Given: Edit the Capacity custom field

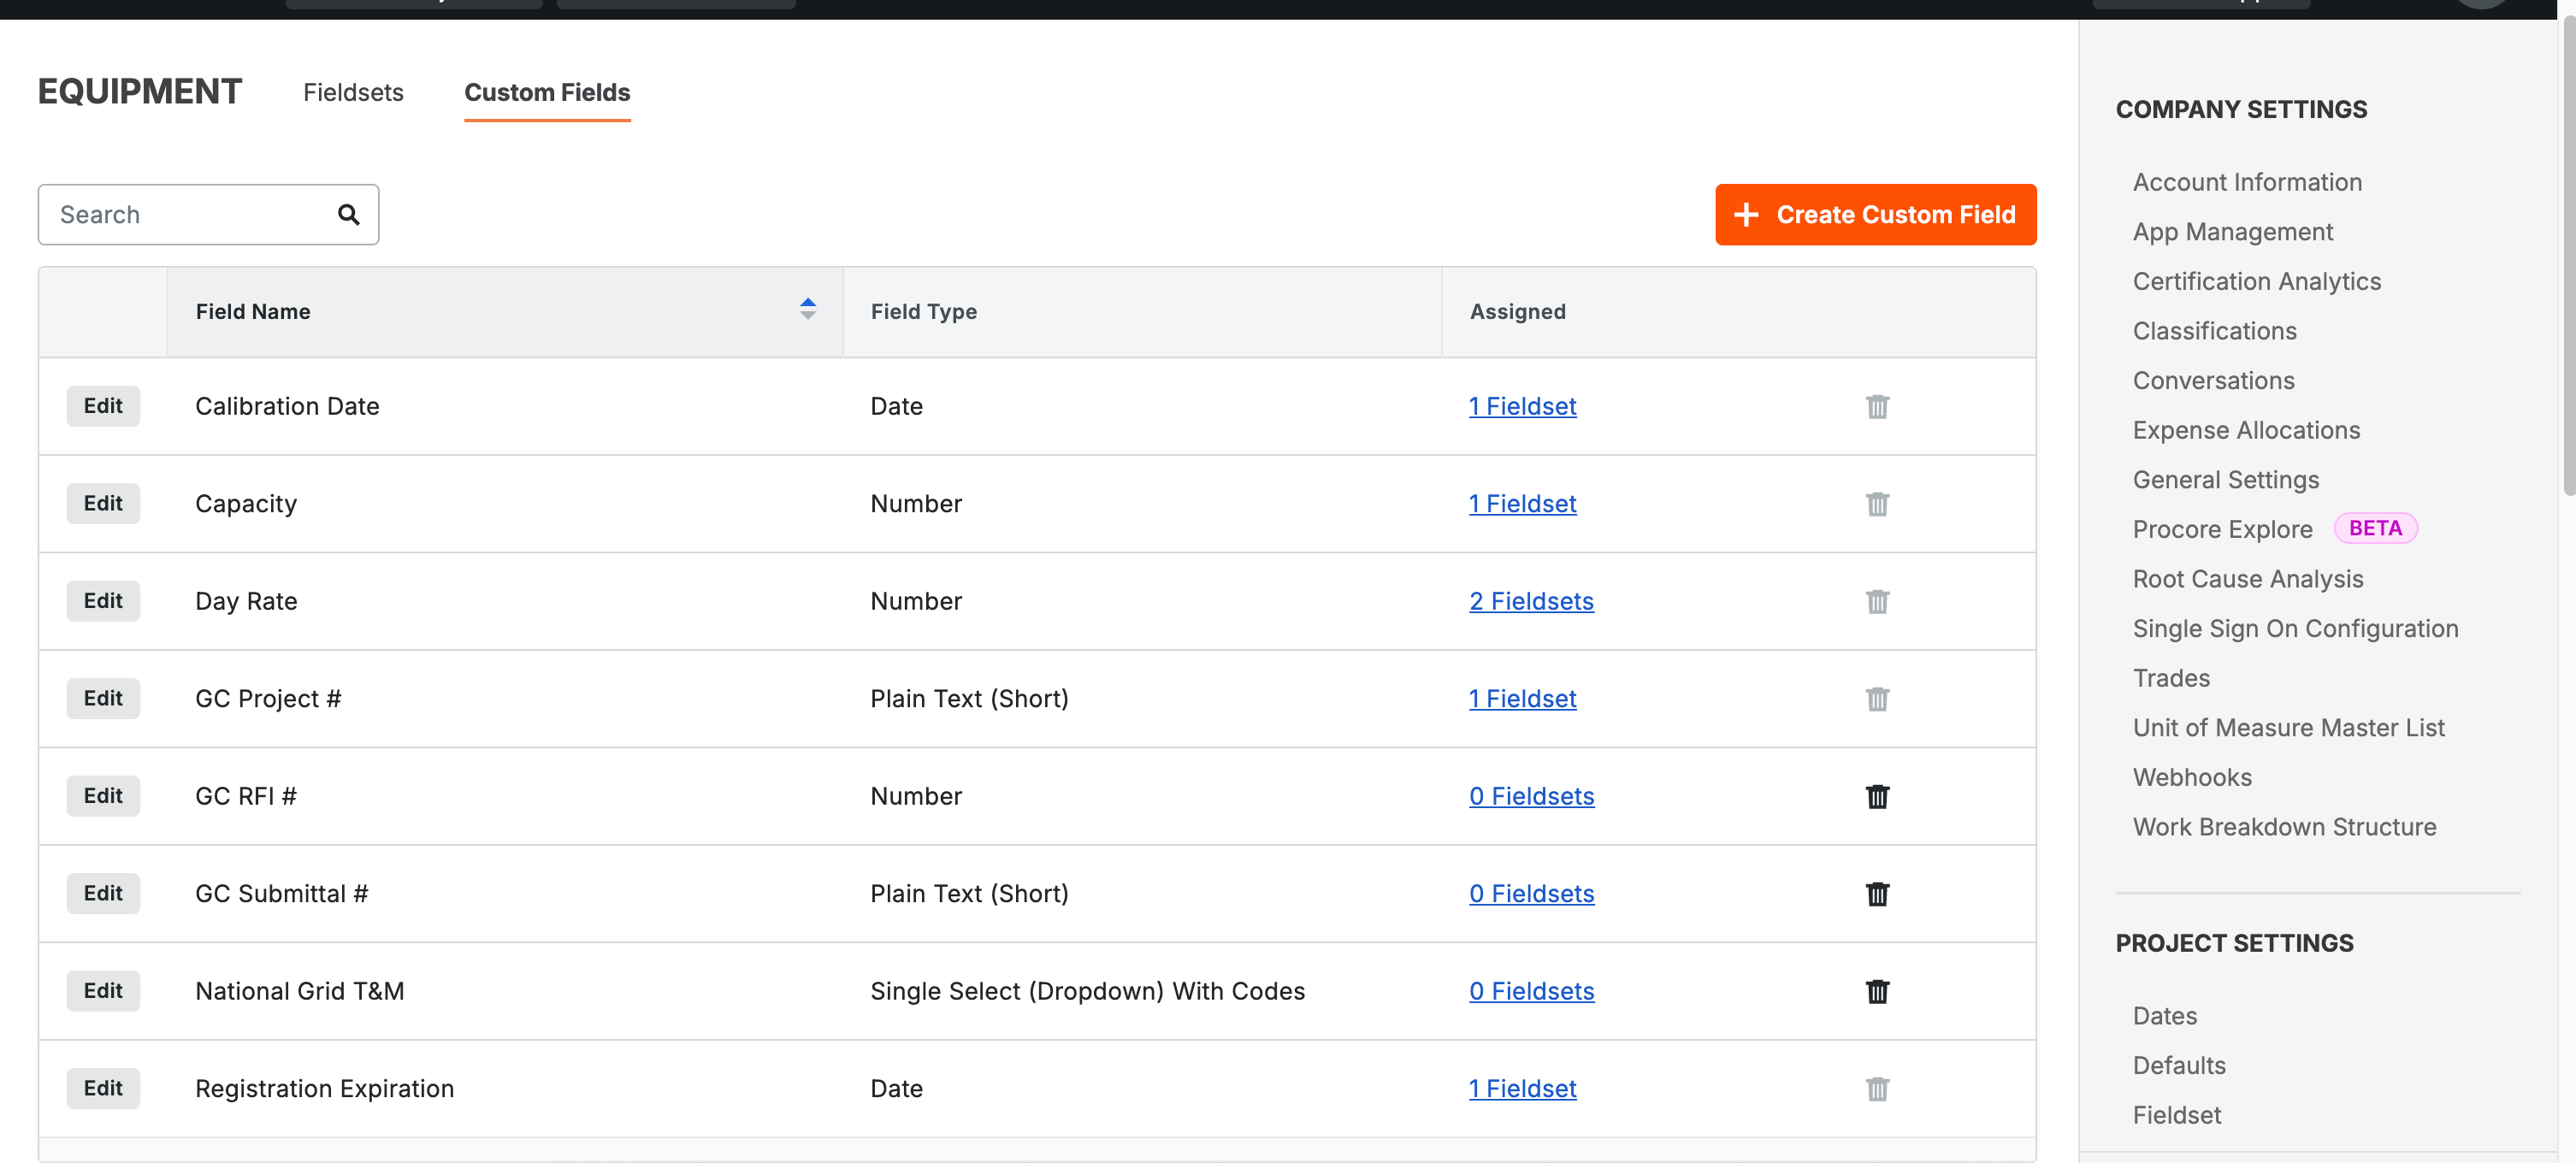Looking at the screenshot, I should (102, 503).
